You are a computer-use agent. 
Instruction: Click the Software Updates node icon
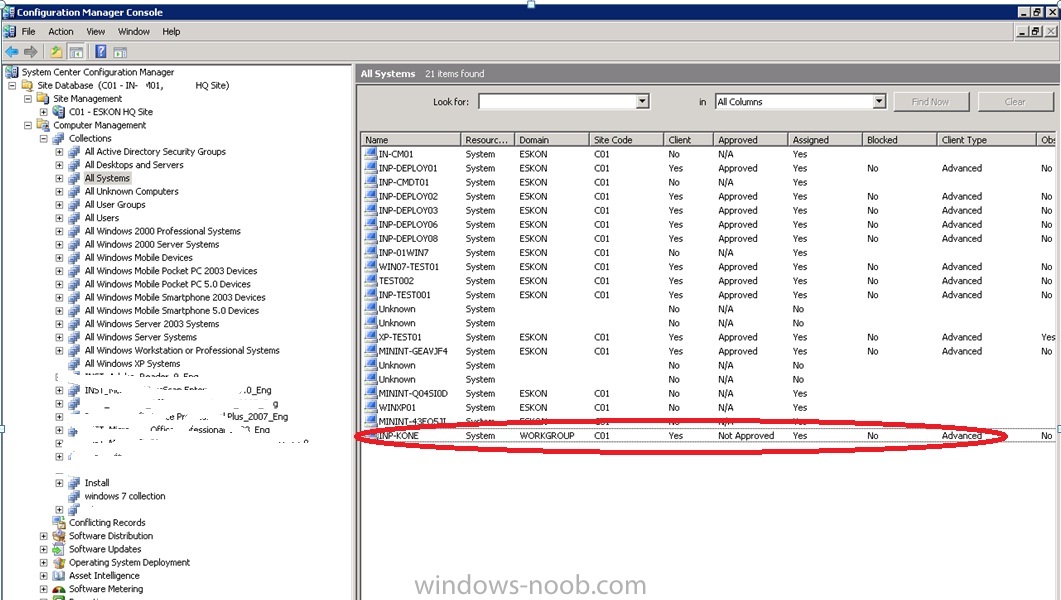59,549
